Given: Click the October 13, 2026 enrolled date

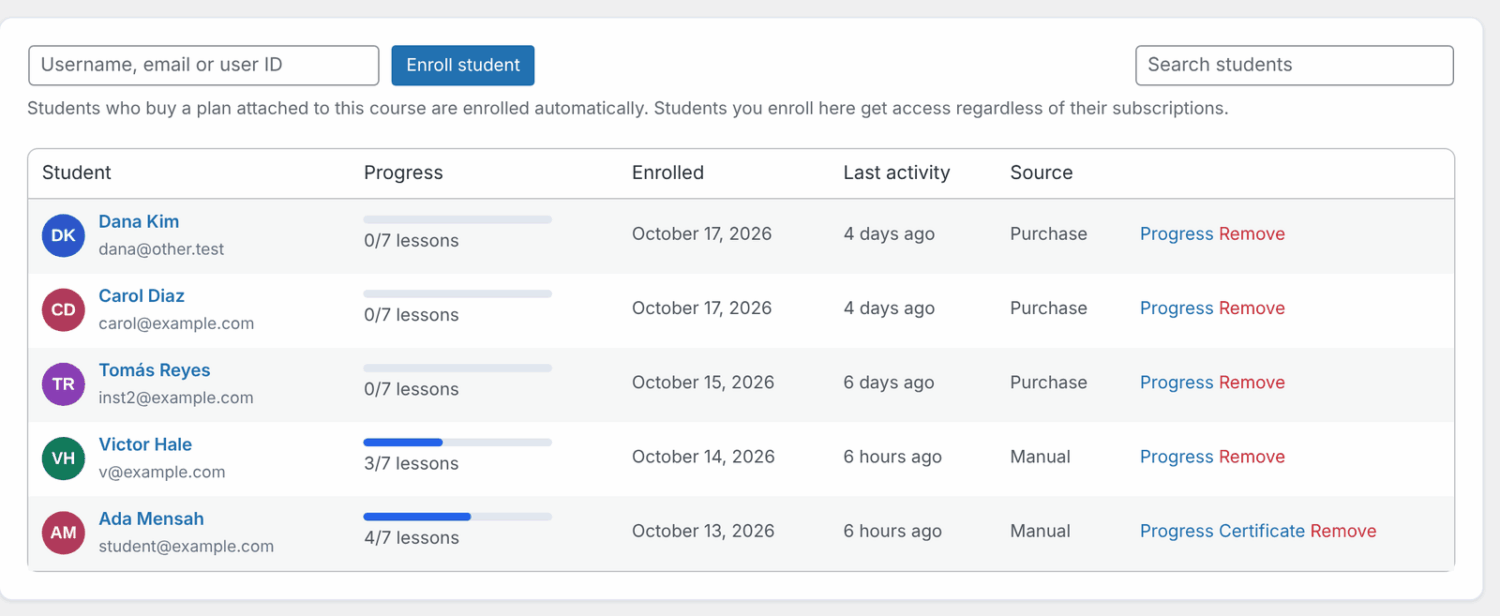Looking at the screenshot, I should (703, 531).
